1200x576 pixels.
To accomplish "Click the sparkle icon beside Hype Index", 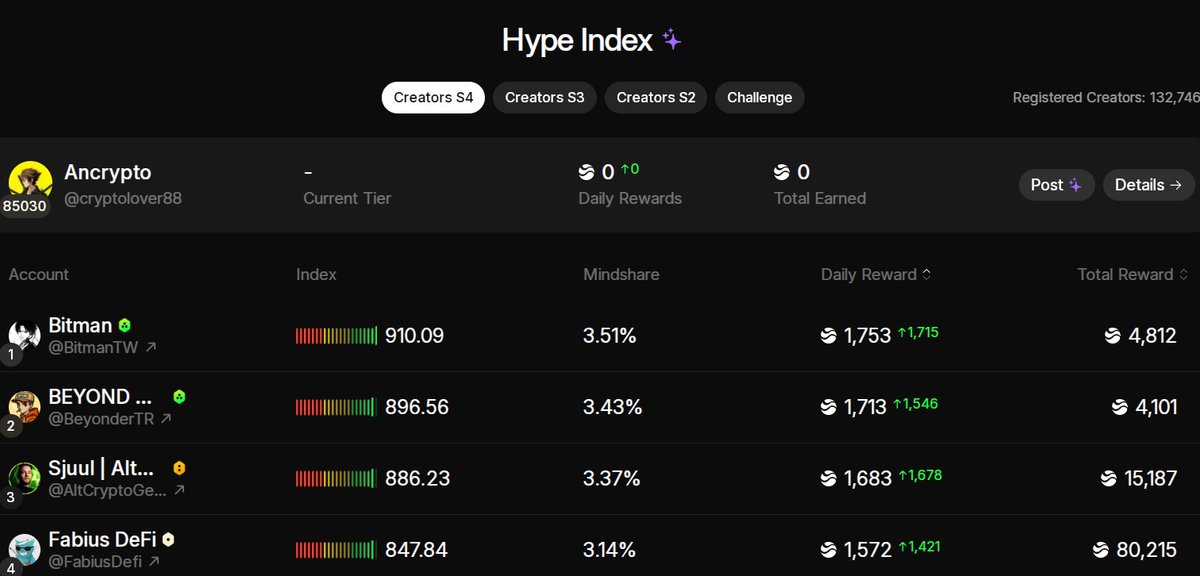I will (672, 40).
